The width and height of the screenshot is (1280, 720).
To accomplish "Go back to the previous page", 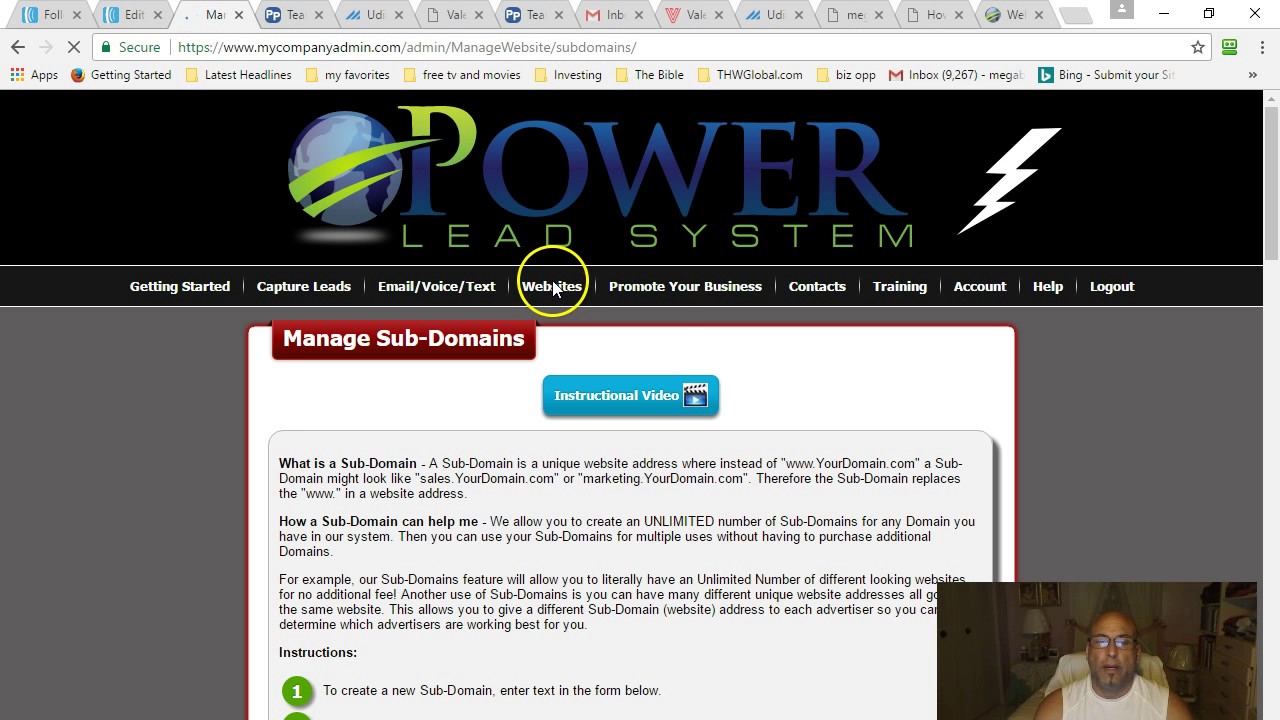I will pos(17,47).
